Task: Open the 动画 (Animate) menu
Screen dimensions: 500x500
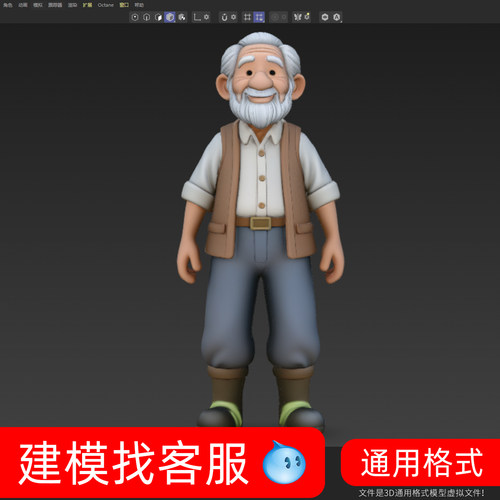Action: click(x=23, y=5)
